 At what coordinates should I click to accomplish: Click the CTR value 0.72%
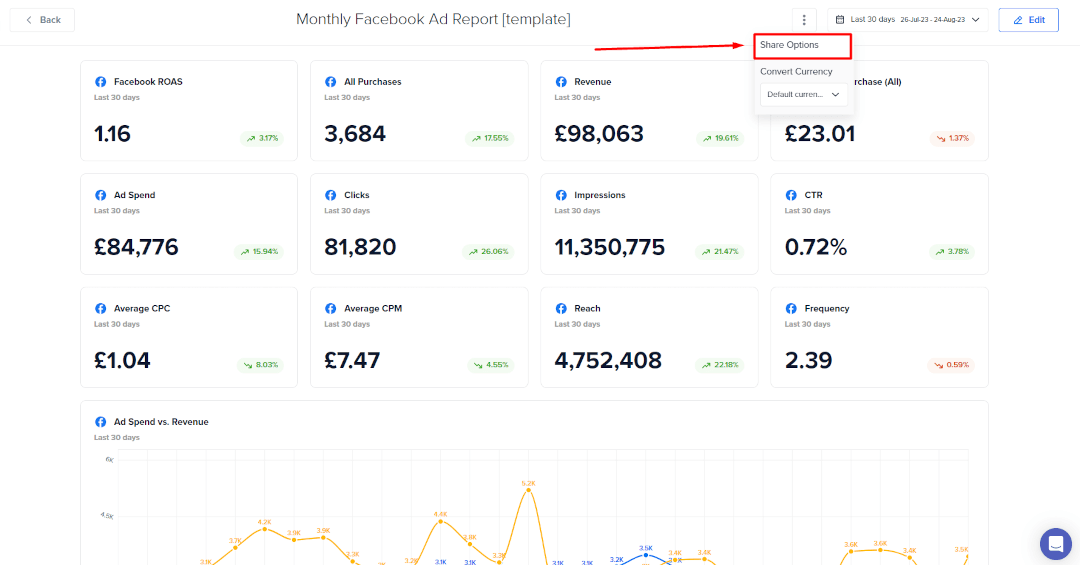pos(816,247)
